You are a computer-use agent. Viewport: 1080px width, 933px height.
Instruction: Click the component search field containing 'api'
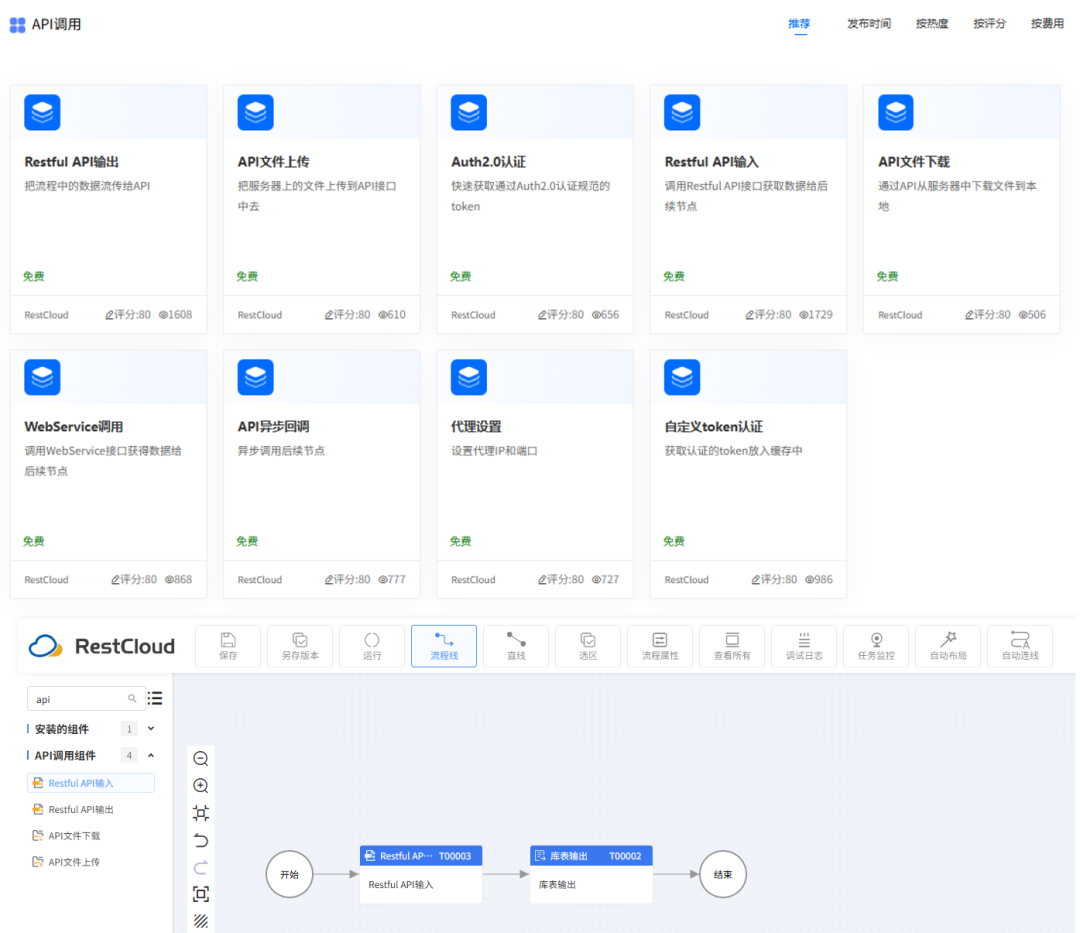click(x=86, y=699)
